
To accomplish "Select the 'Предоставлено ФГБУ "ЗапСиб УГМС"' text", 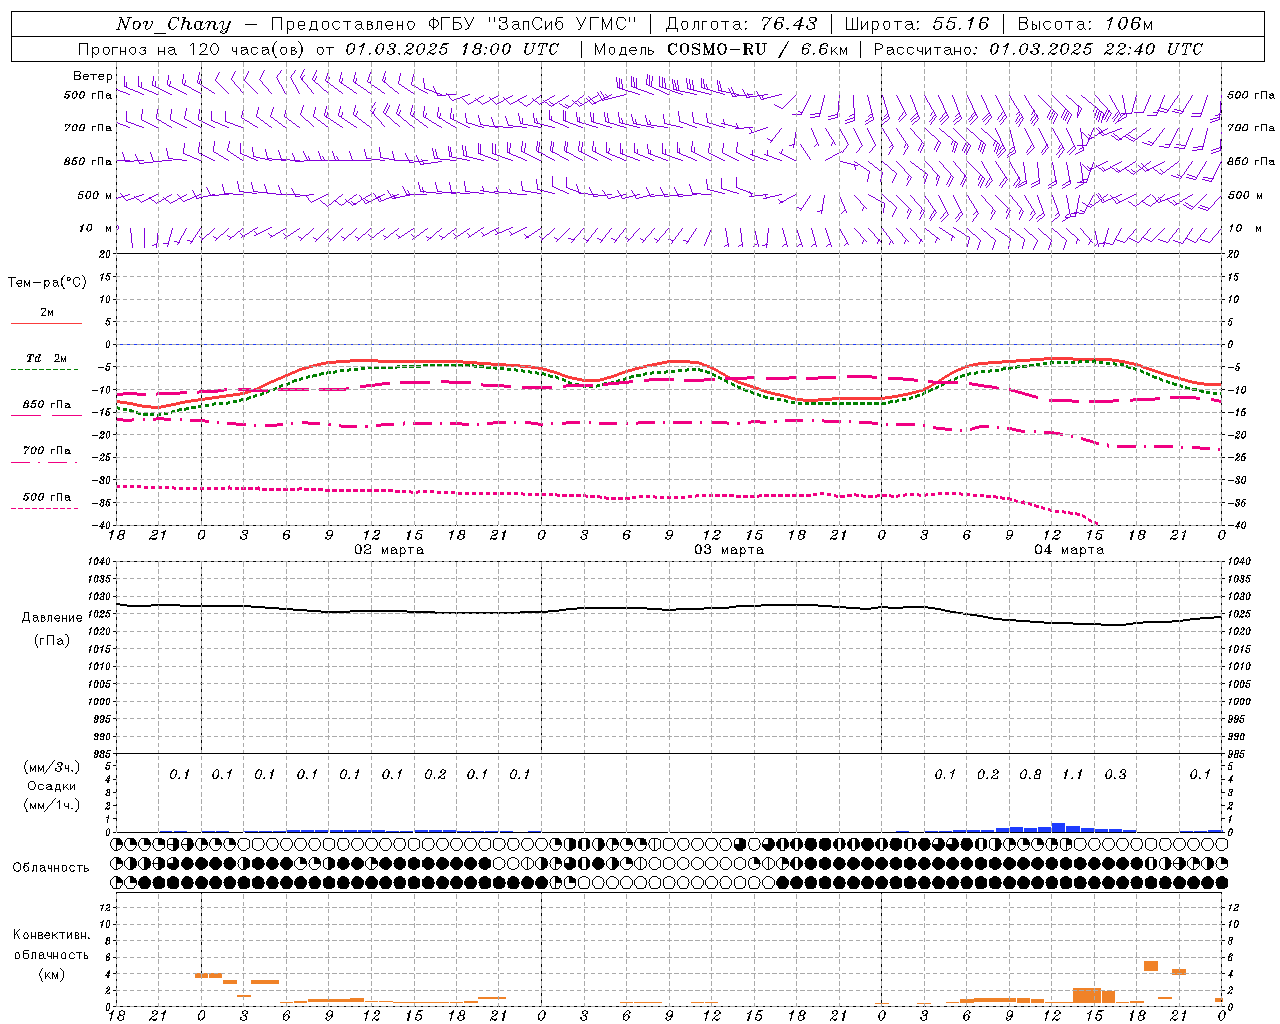I will point(454,24).
